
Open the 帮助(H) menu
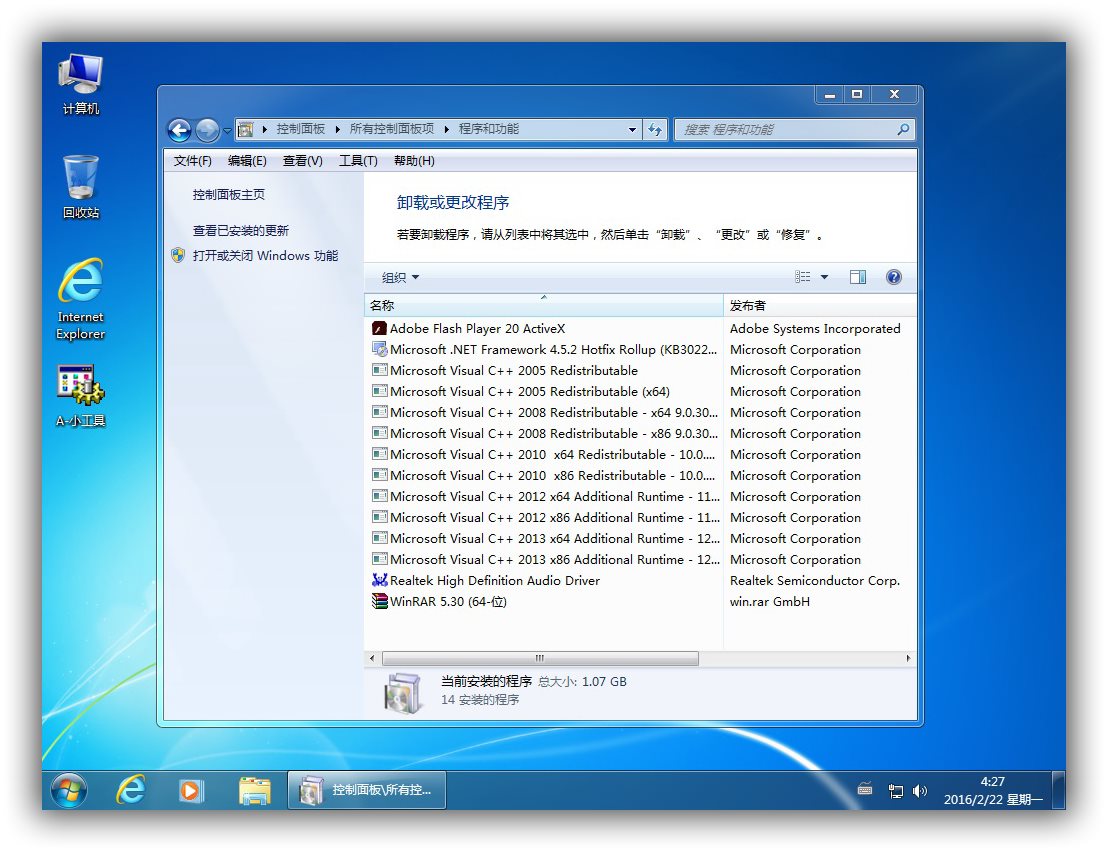[x=414, y=160]
